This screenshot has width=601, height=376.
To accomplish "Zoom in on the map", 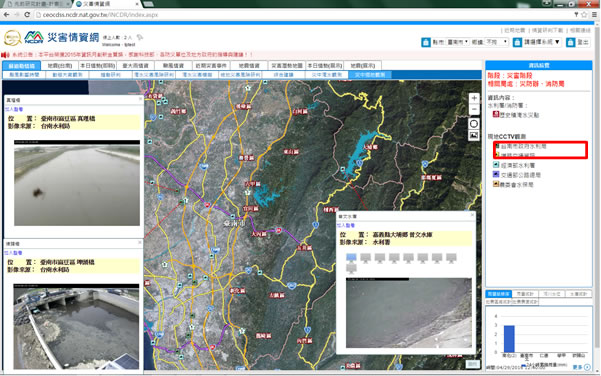I will (x=474, y=98).
